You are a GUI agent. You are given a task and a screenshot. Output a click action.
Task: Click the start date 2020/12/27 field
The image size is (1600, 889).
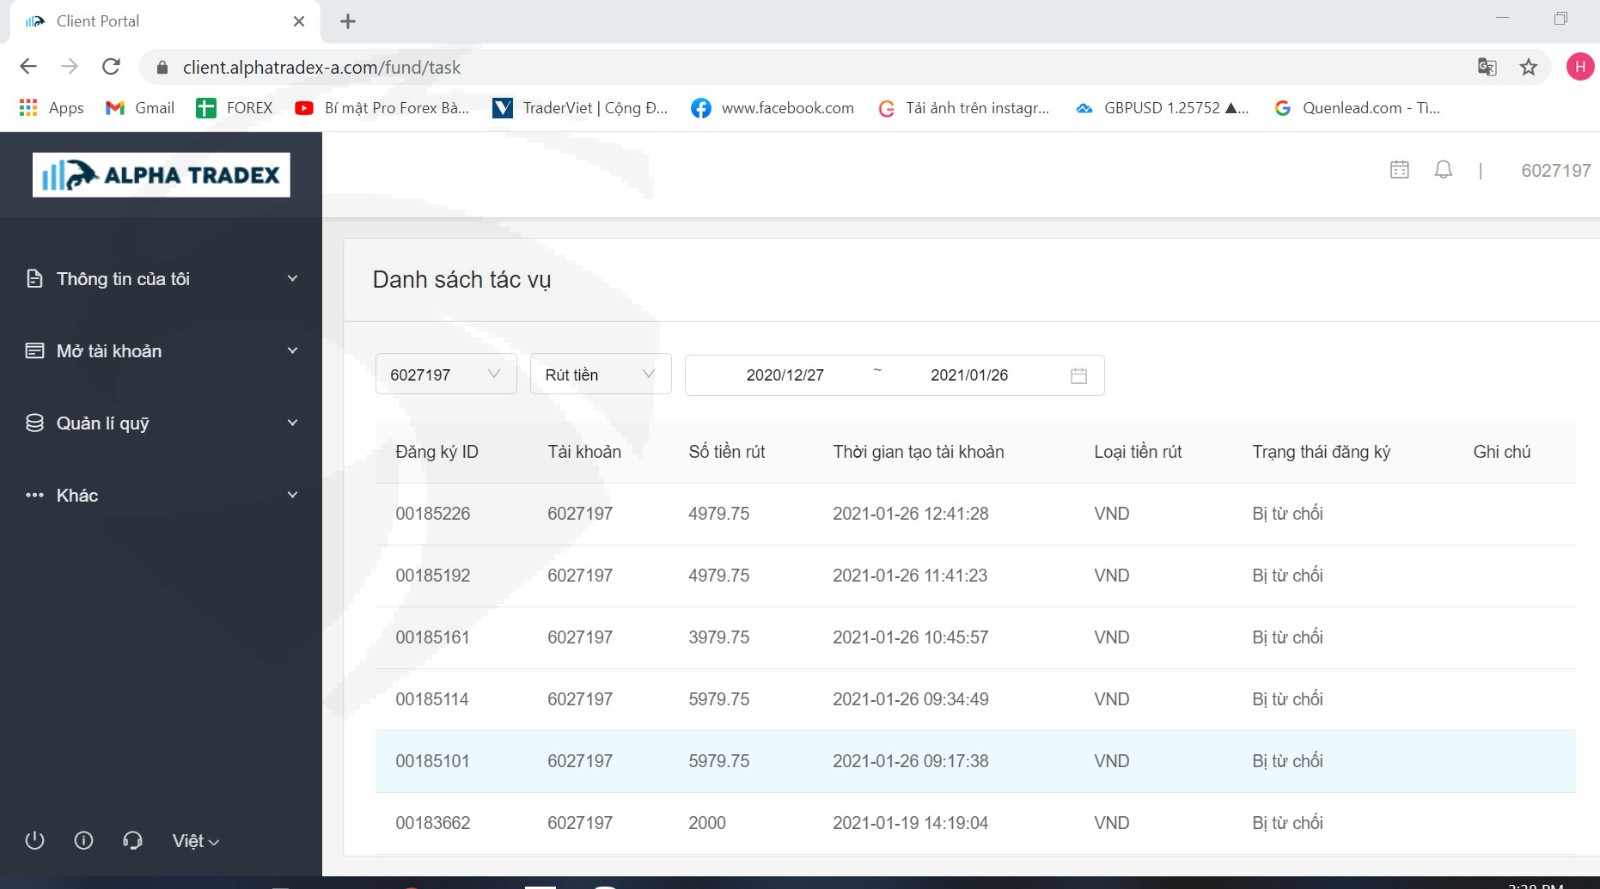pyautogui.click(x=785, y=375)
